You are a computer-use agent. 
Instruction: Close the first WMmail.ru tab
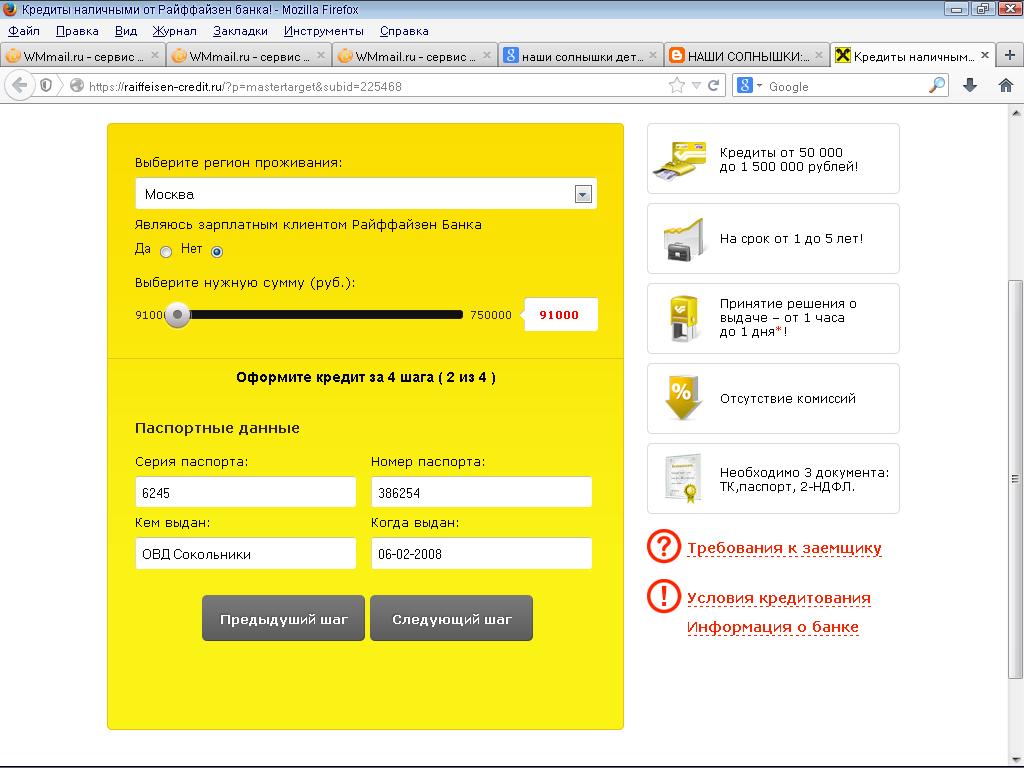[x=155, y=56]
